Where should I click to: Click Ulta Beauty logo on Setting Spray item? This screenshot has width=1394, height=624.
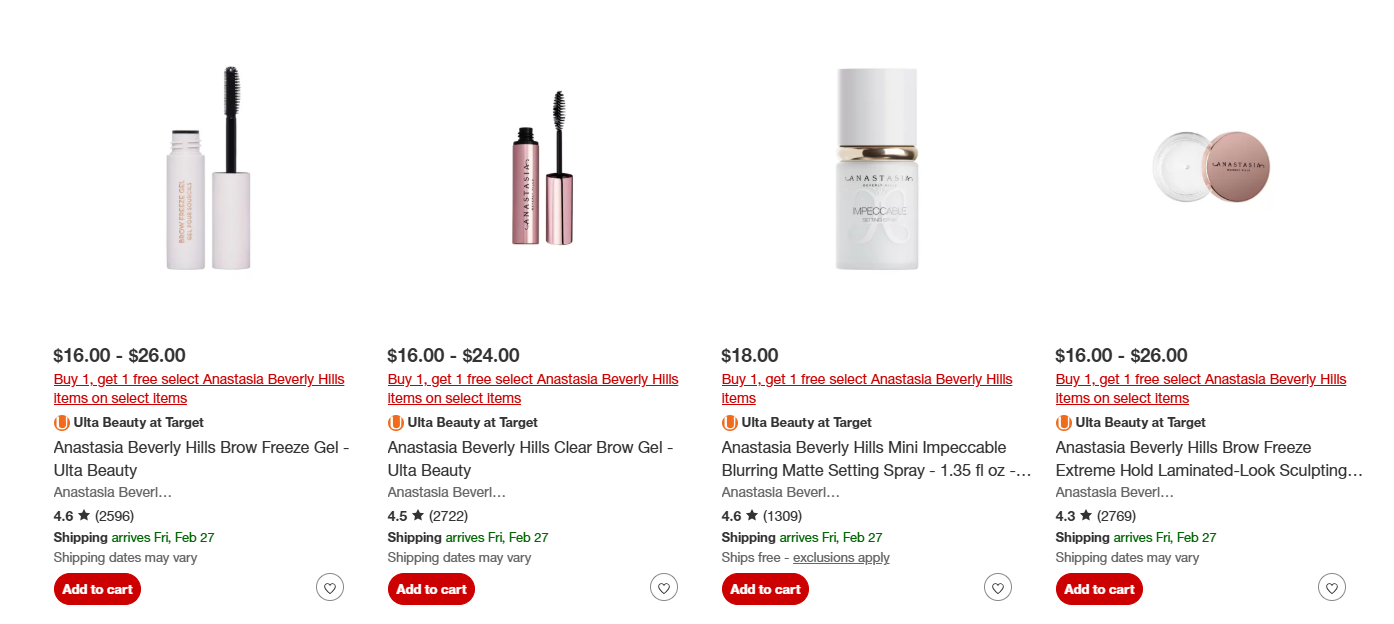click(x=730, y=423)
